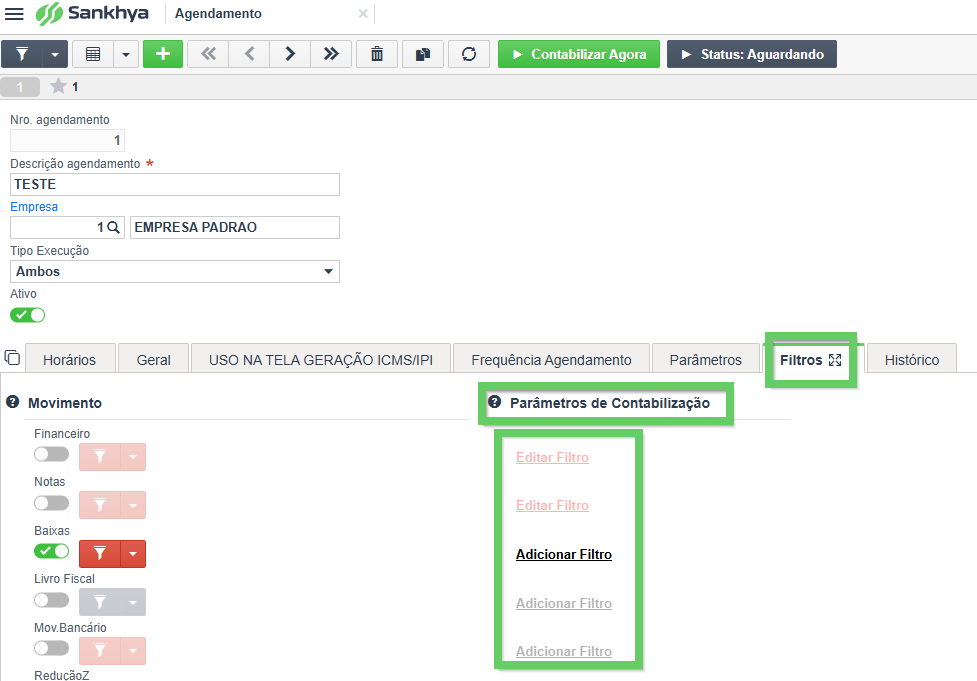The image size is (977, 681).
Task: Click the copy tabs icon left of Horários
Action: [x=12, y=358]
